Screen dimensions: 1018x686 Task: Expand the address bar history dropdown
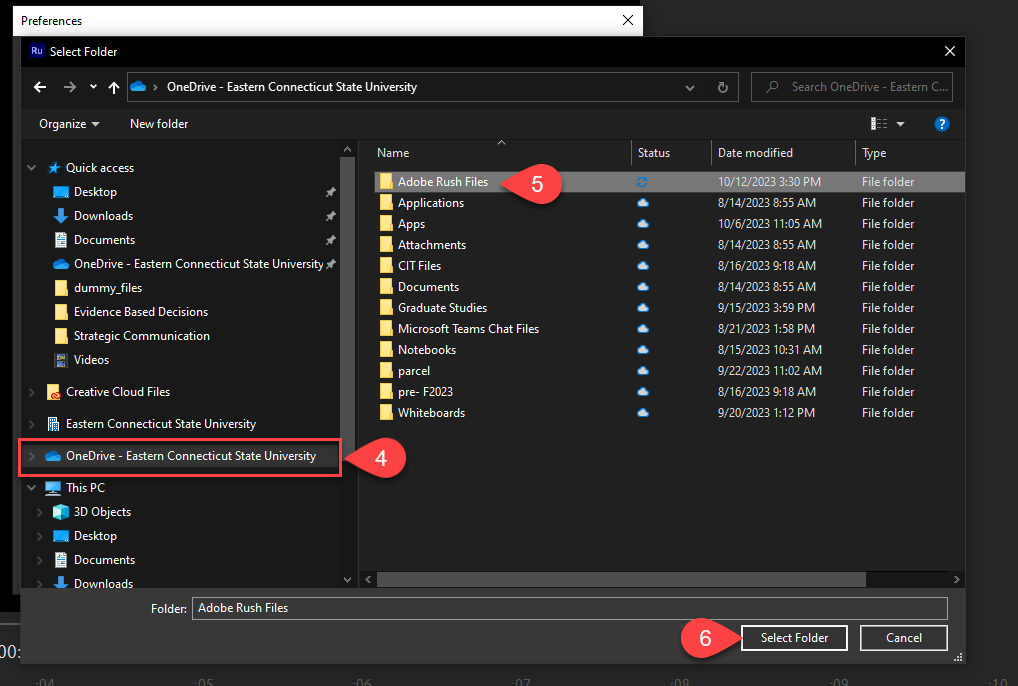689,88
